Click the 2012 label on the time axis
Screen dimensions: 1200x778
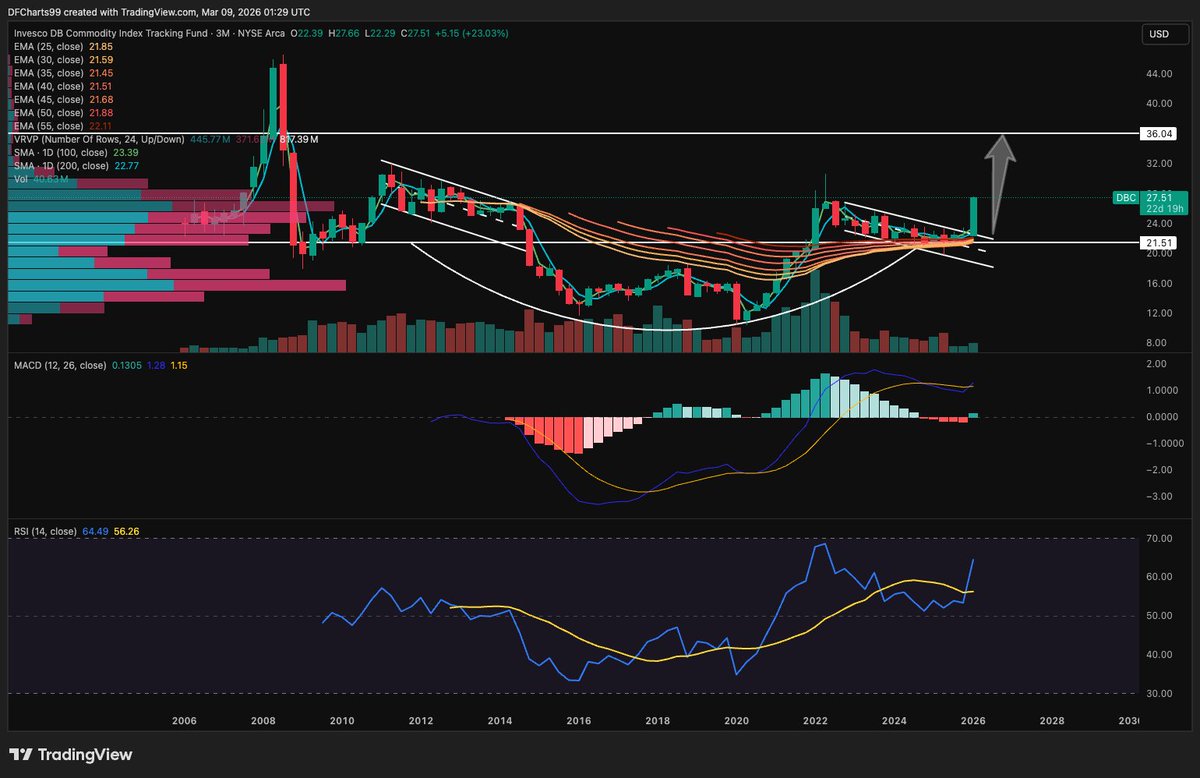click(421, 720)
